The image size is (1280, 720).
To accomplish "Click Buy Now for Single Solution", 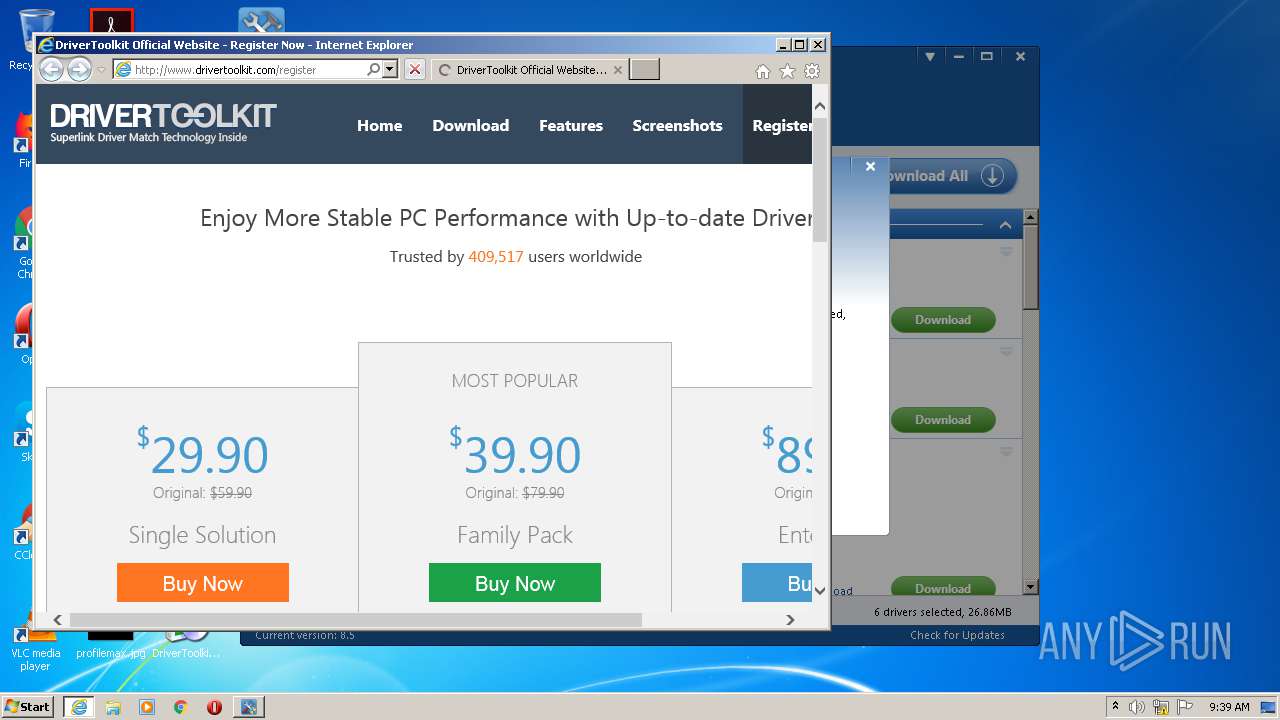I will click(x=203, y=583).
